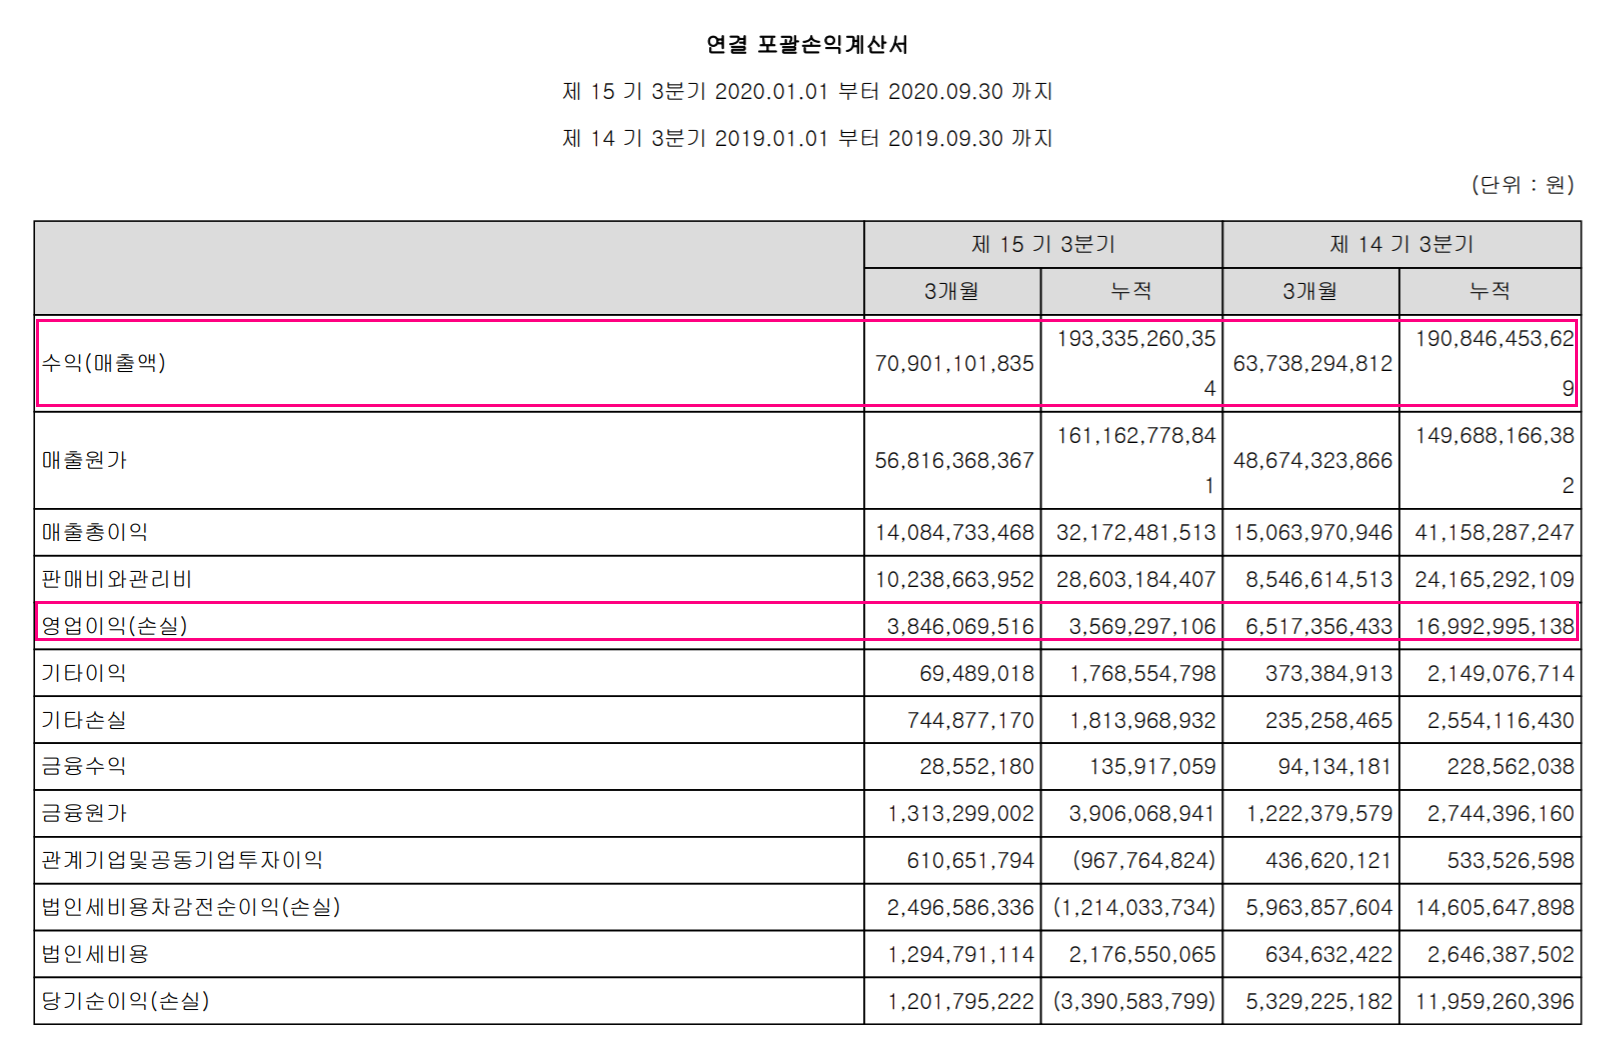Click the 관계기업및공동기업투자이익 row label
The height and width of the screenshot is (1055, 1615).
pos(182,860)
